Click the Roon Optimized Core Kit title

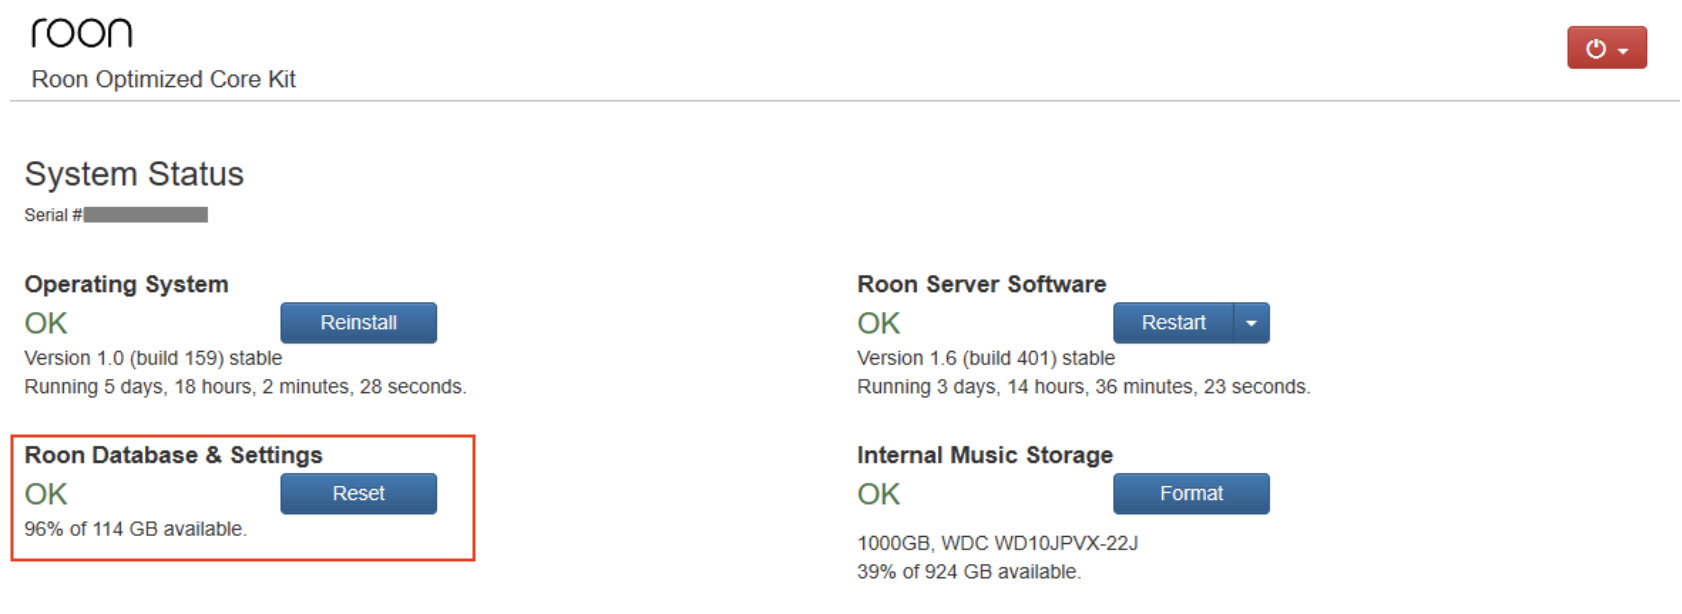(x=163, y=79)
